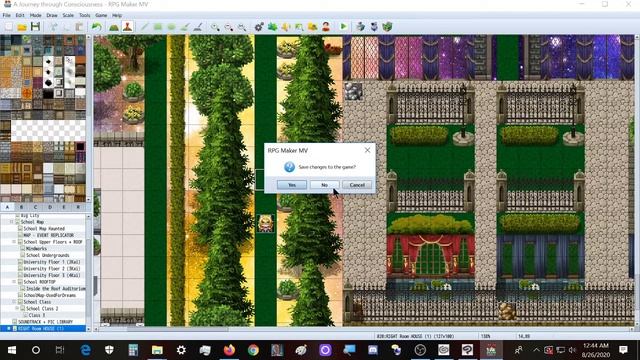
Task: Open Firefox from the taskbar
Action: point(229,350)
